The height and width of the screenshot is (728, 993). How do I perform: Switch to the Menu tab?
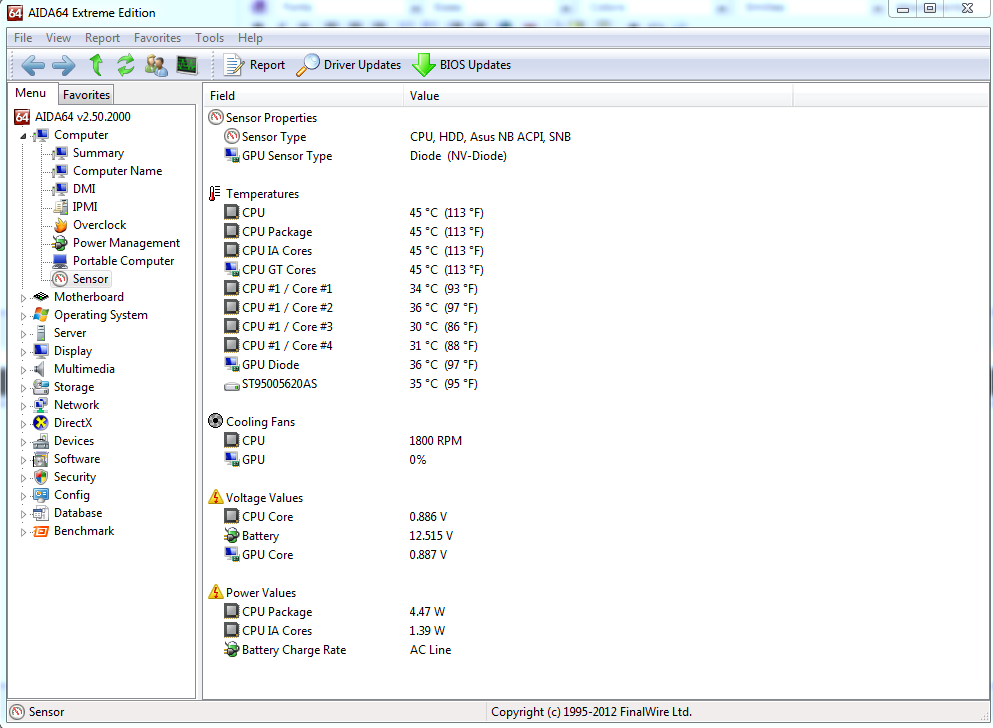31,93
